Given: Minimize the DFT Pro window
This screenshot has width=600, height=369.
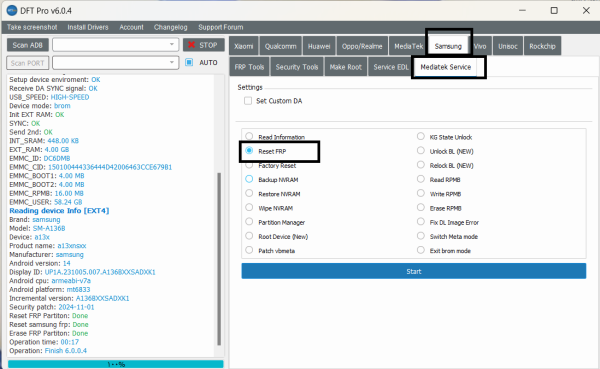Looking at the screenshot, I should (522, 10).
